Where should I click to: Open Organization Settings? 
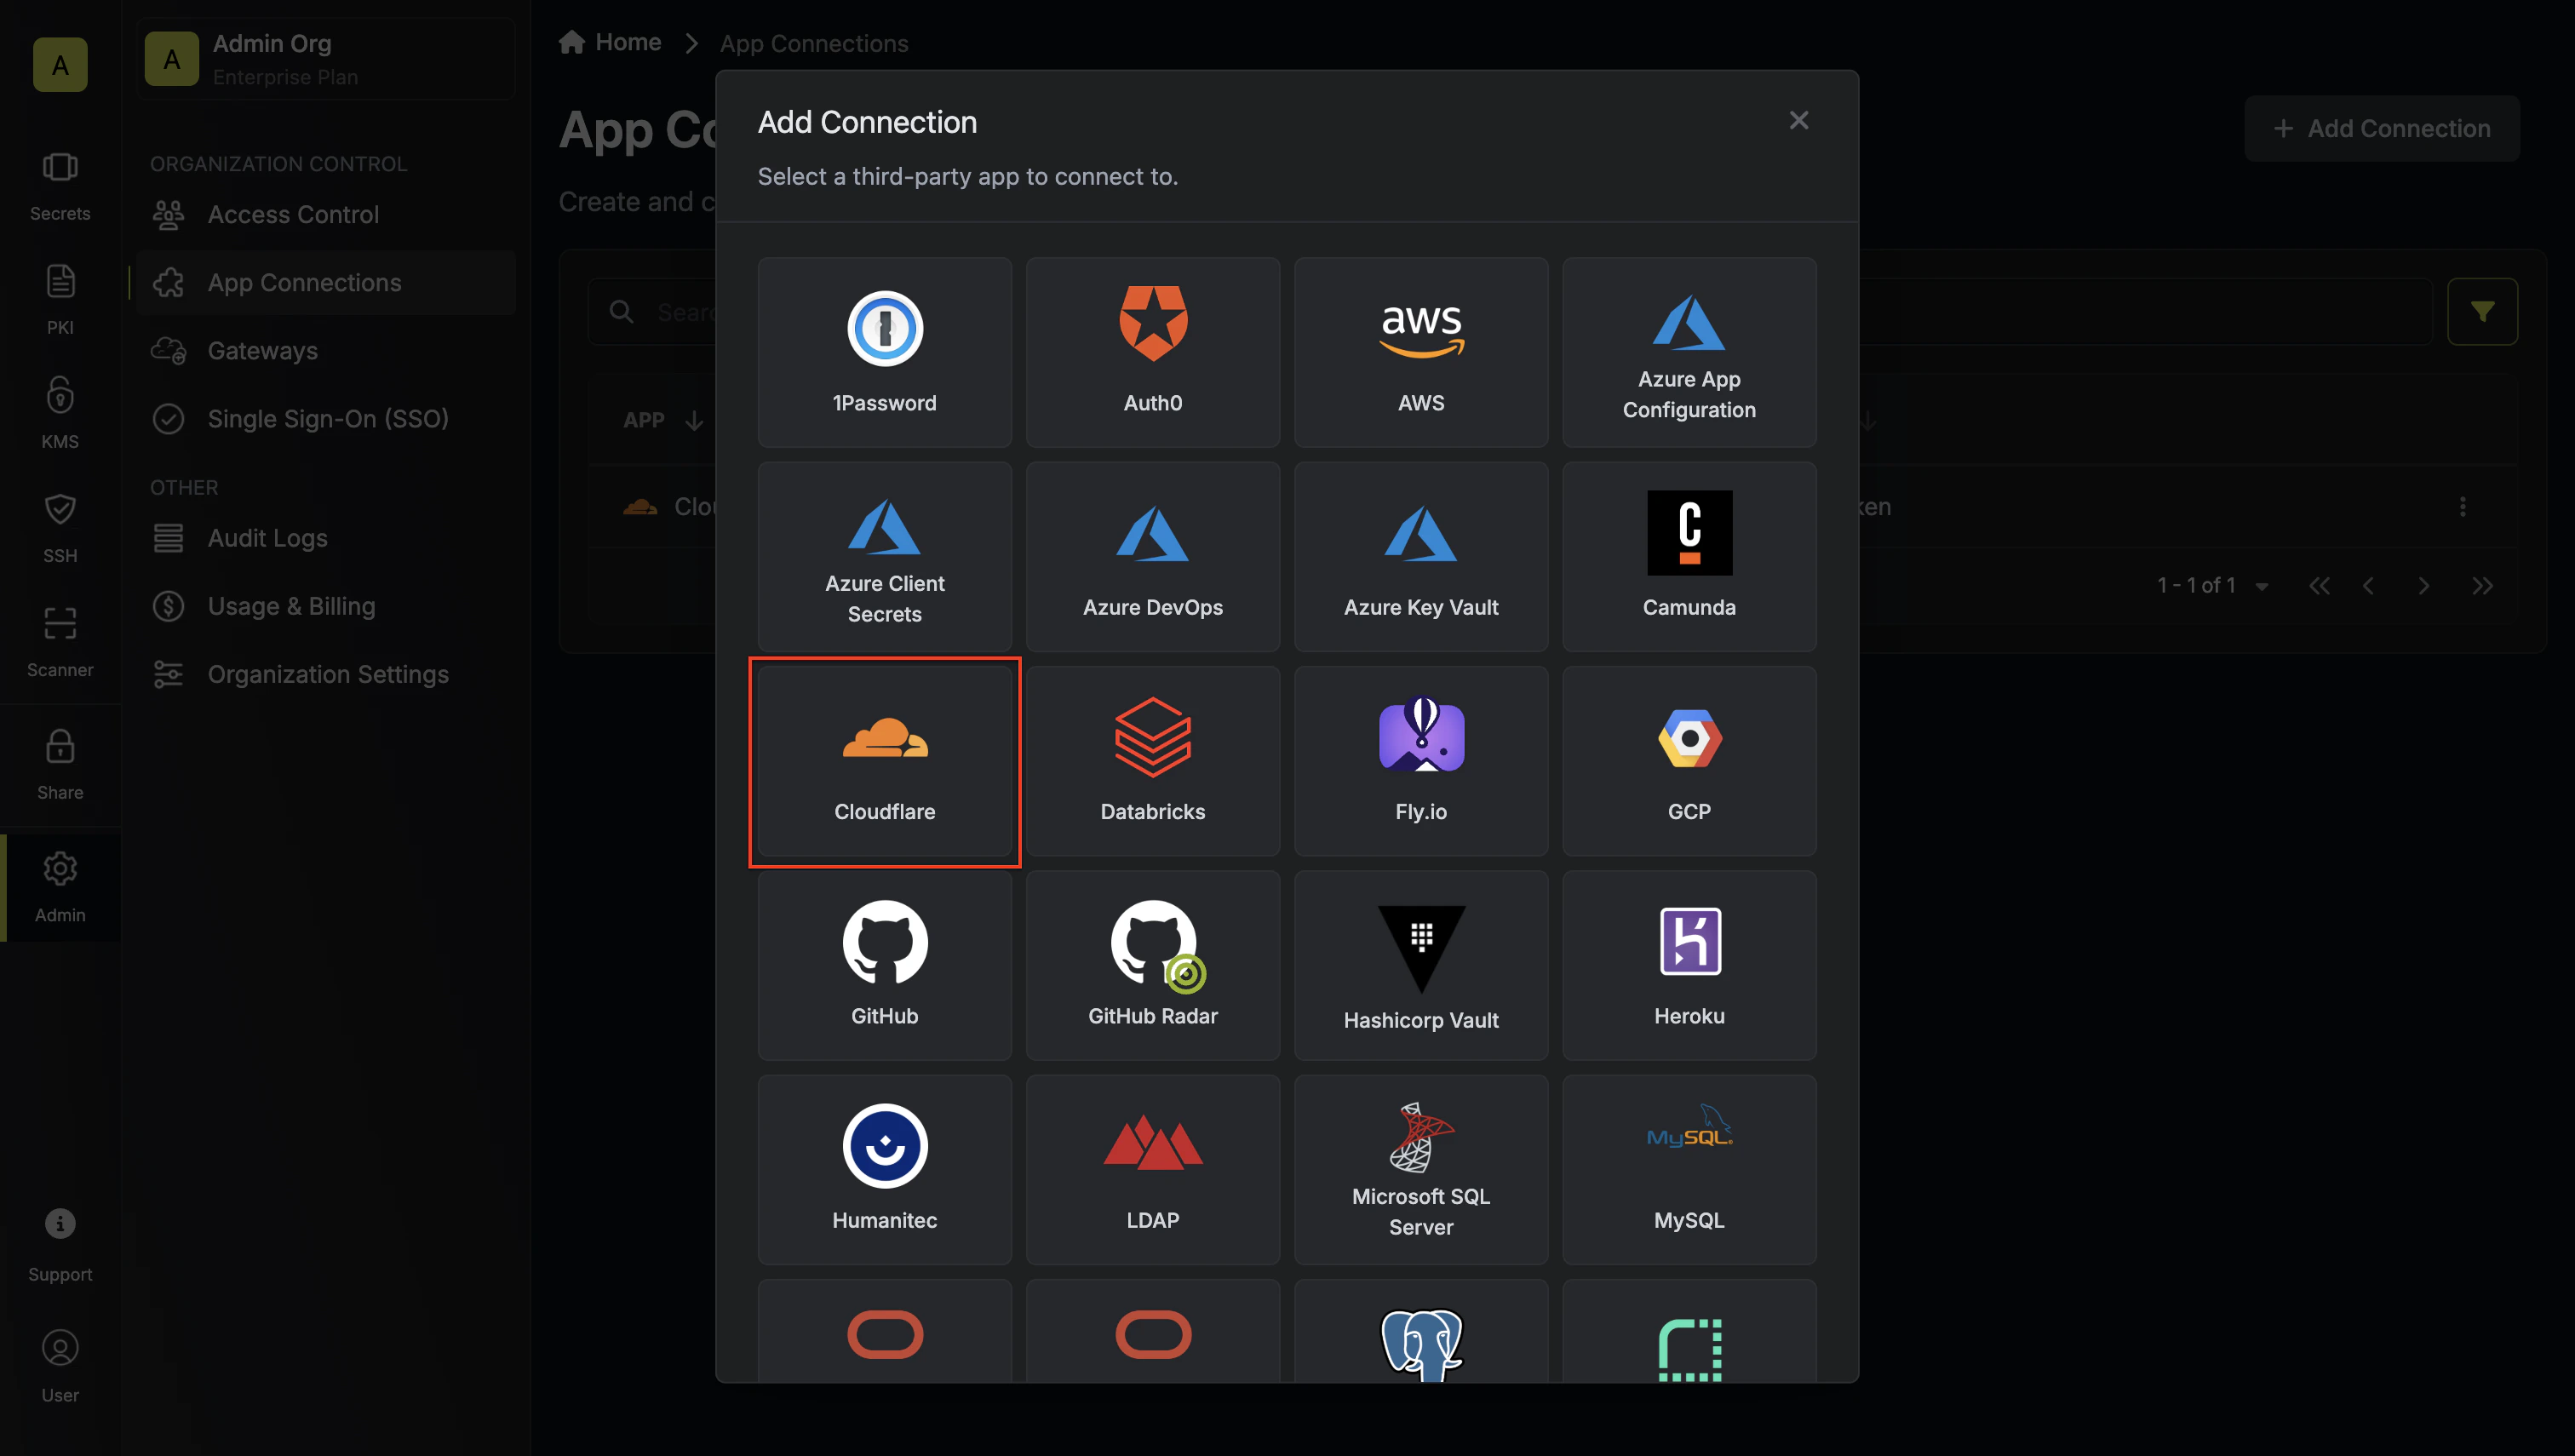326,674
